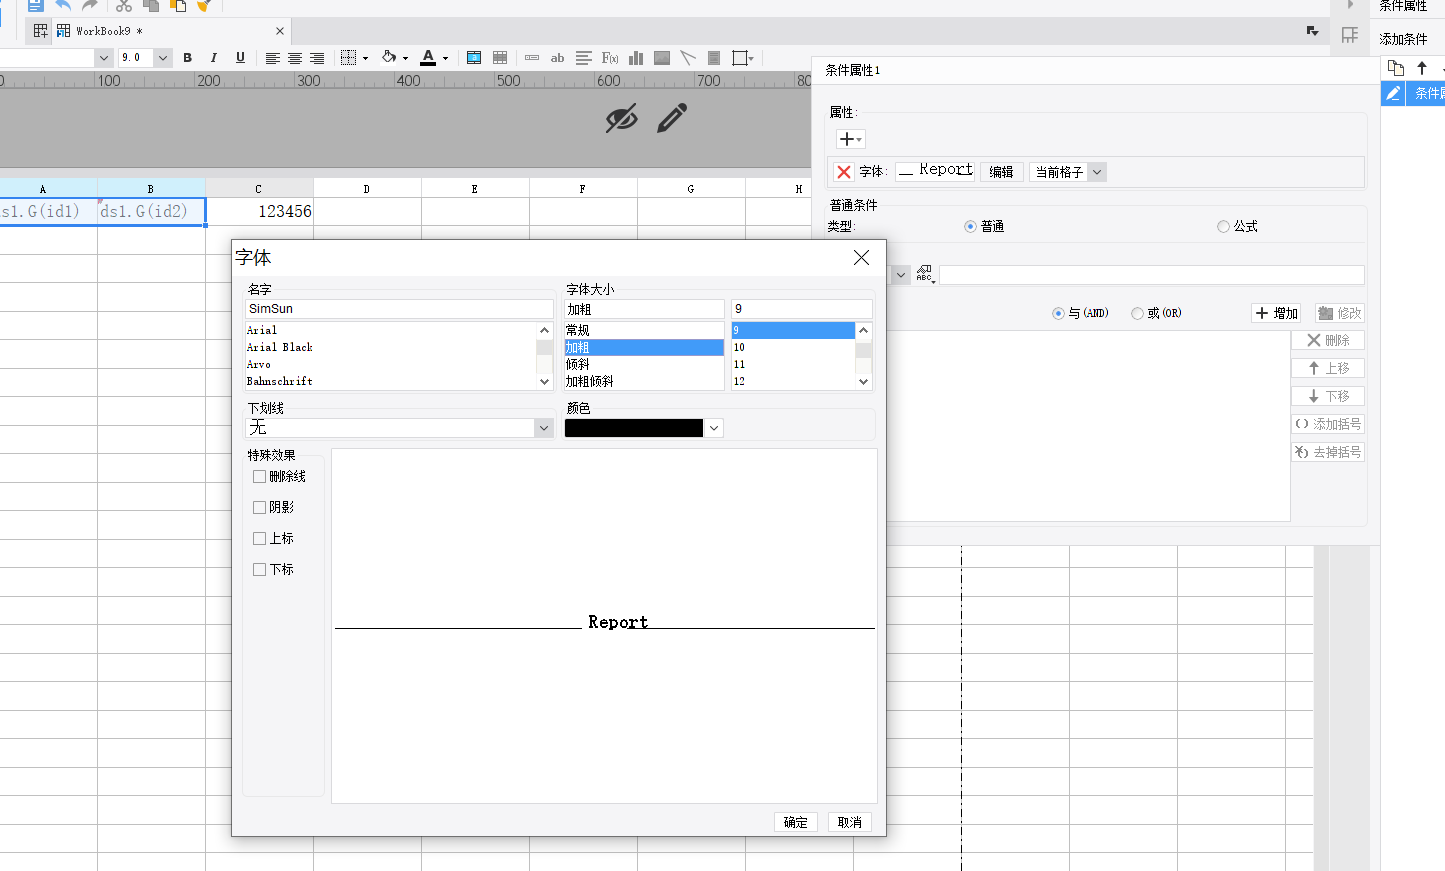
Task: Open the condition column dropdown beside ABC icon
Action: pos(901,274)
